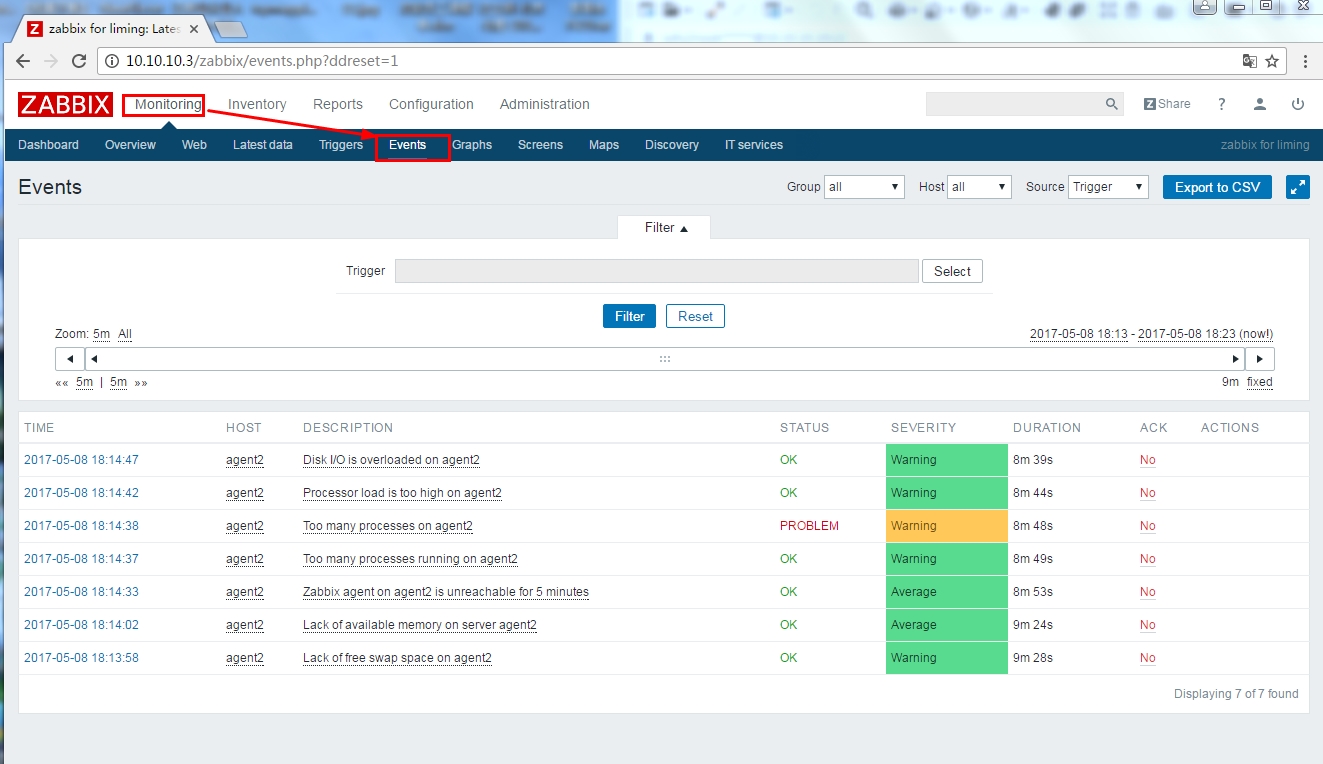Open 'Too many processes on agent2' trigger
The height and width of the screenshot is (764, 1323).
(388, 526)
